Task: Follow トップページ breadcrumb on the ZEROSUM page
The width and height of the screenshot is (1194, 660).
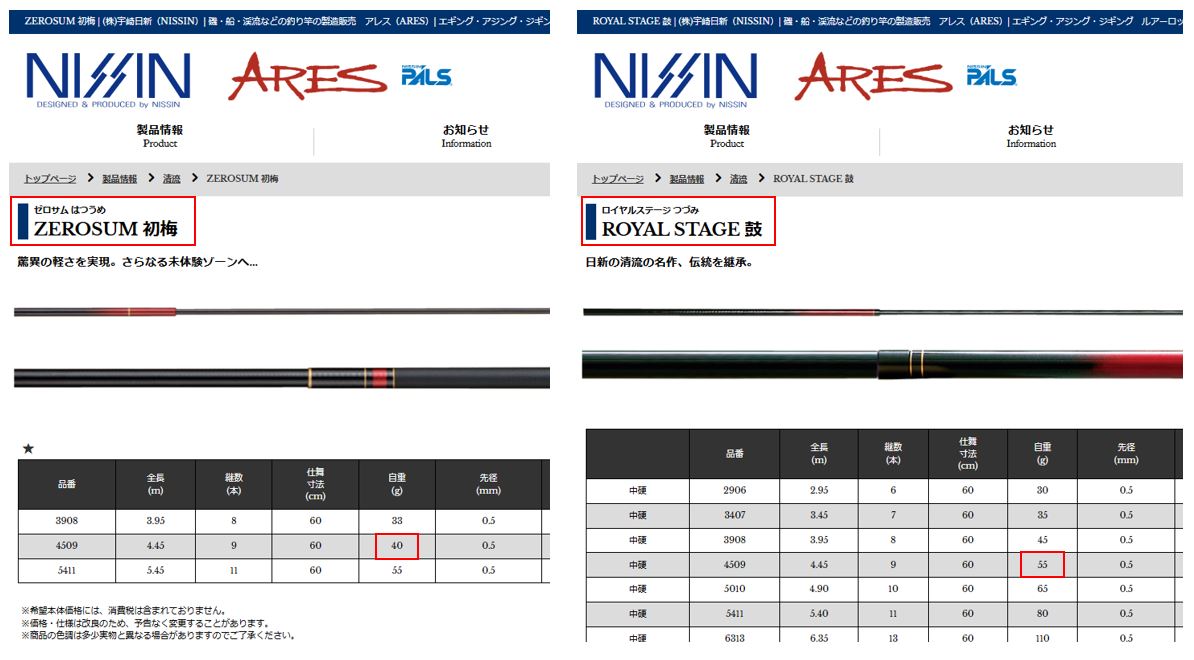Action: 49,178
